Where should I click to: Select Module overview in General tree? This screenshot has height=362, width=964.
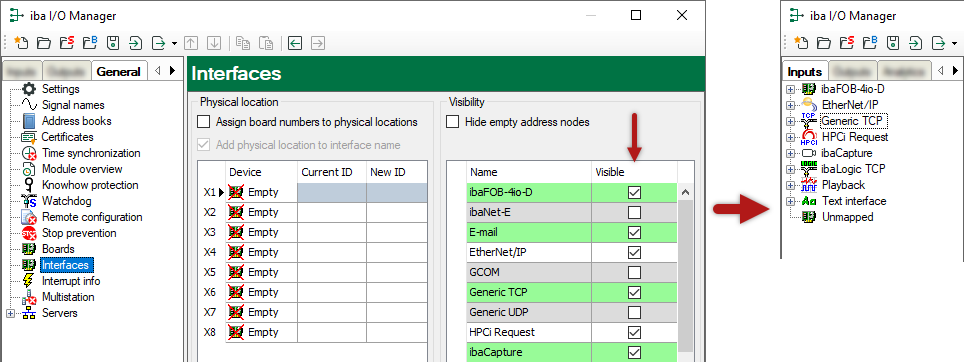(82, 169)
